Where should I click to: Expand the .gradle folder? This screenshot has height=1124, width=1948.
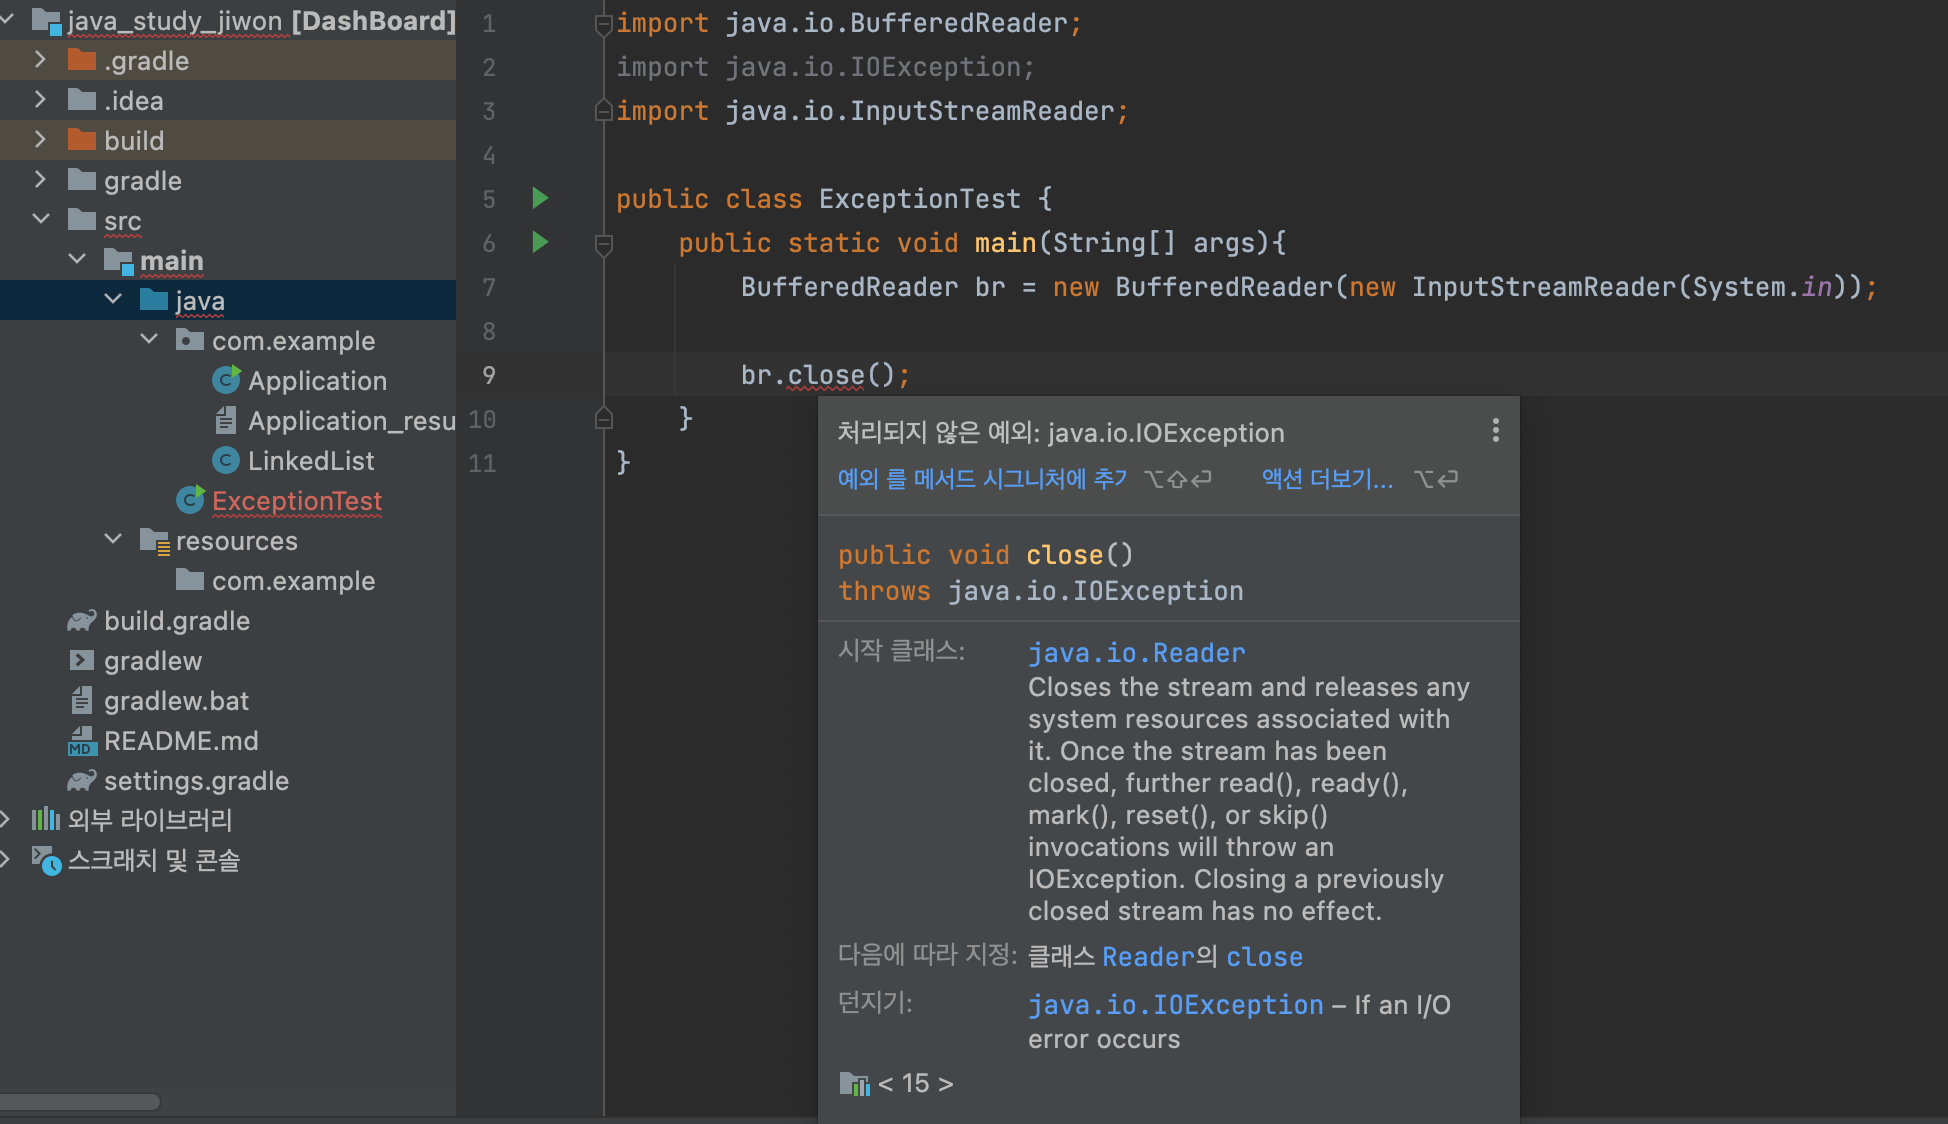[40, 60]
